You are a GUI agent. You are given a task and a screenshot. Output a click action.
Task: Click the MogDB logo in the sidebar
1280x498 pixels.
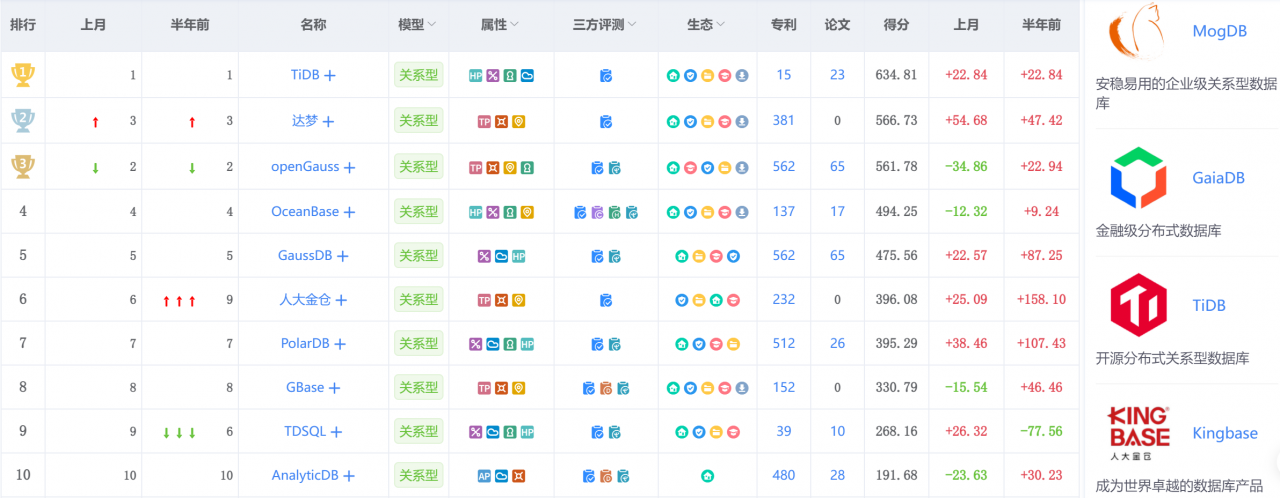point(1139,32)
